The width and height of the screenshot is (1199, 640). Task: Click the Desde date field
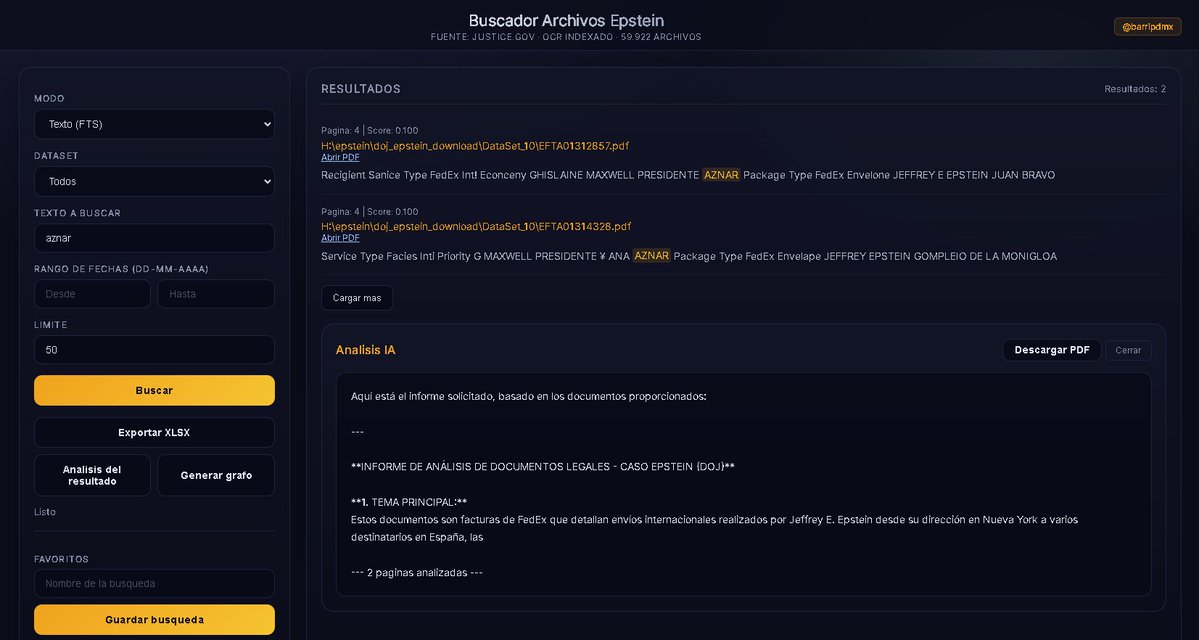point(92,293)
